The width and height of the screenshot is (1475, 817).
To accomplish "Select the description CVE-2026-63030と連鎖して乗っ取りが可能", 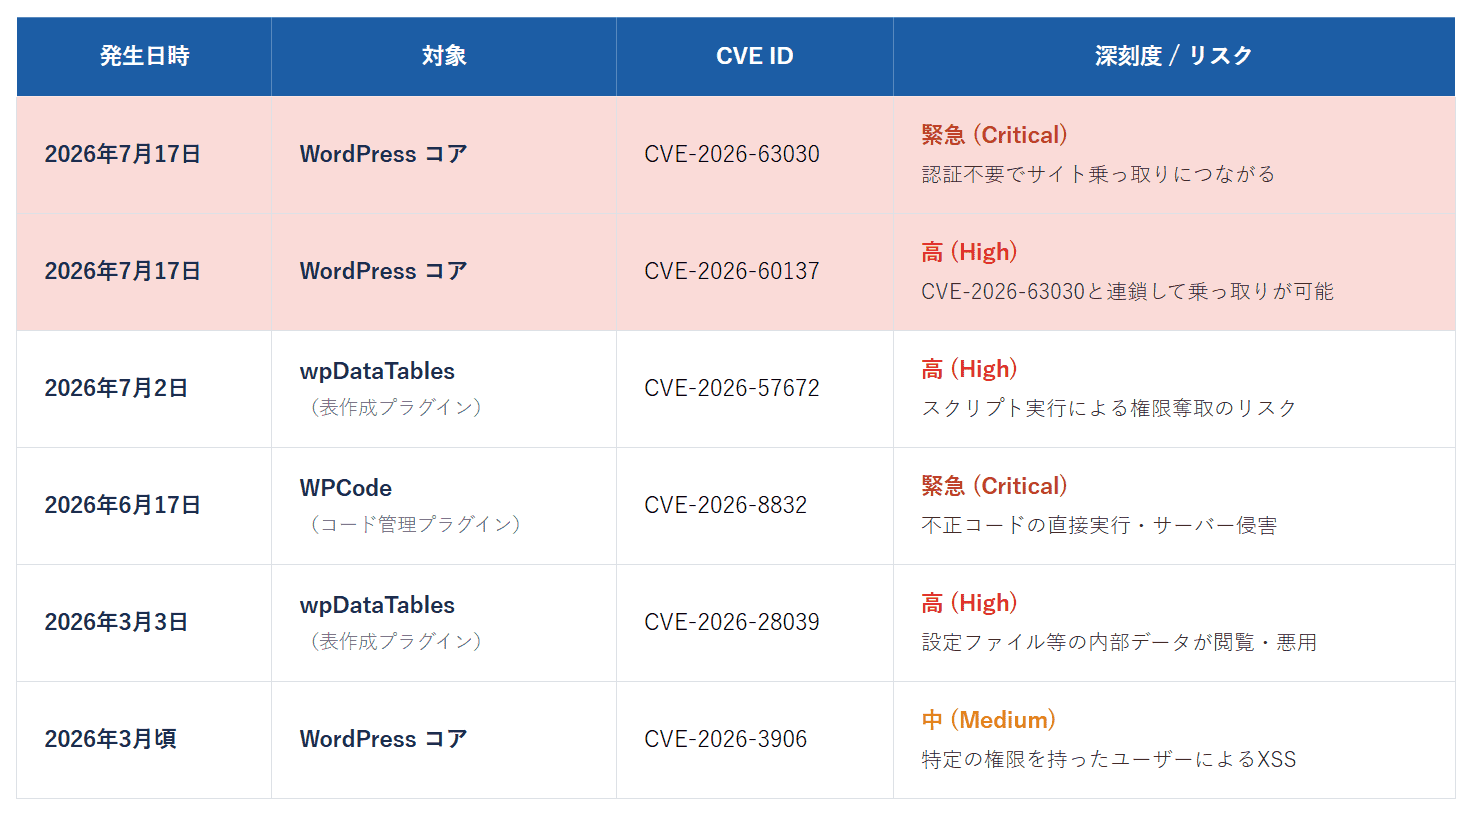I will click(1128, 291).
